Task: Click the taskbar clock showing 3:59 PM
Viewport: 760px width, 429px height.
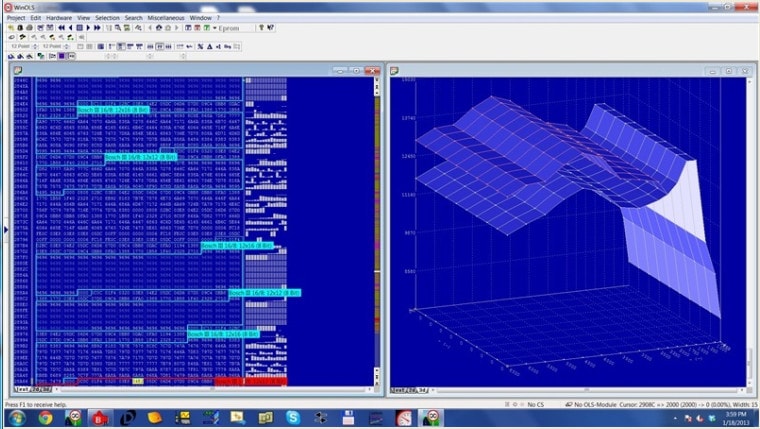Action: [x=736, y=418]
